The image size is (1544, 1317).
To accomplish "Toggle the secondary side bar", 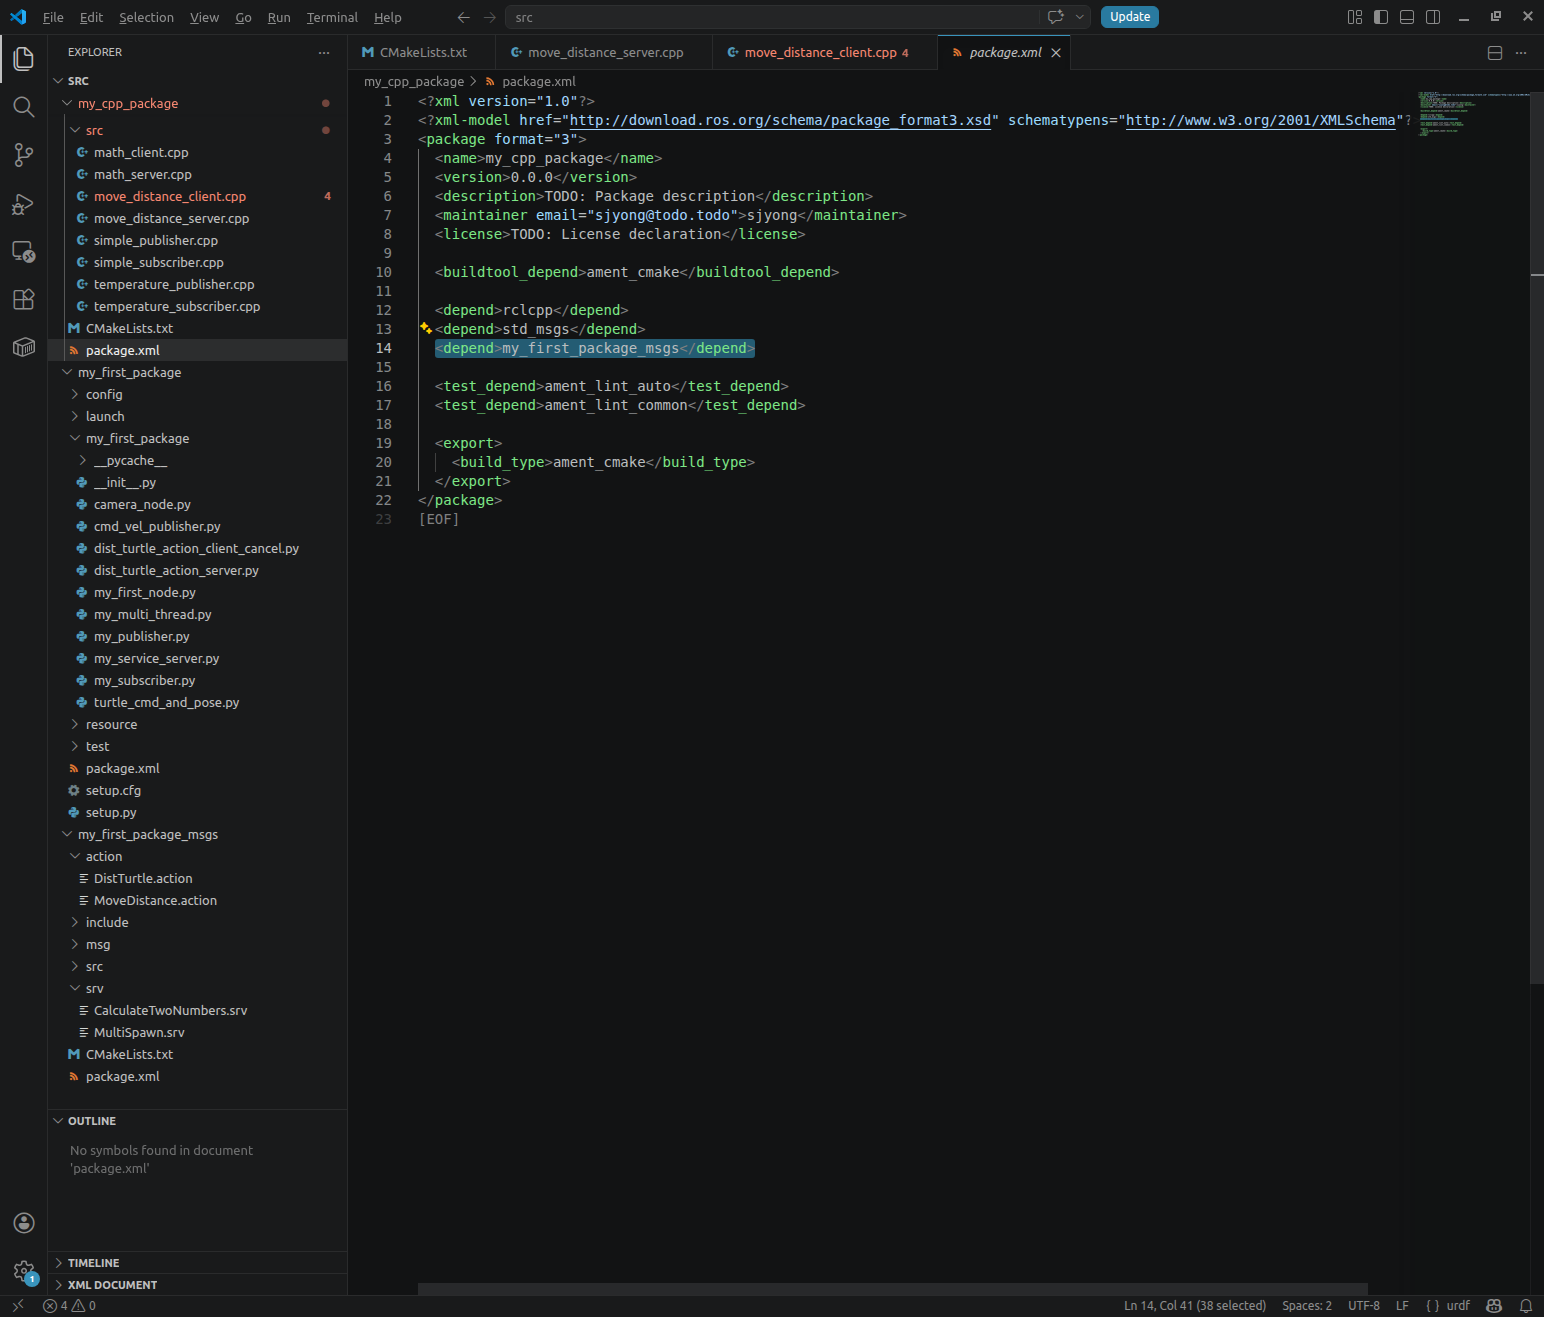I will 1433,17.
